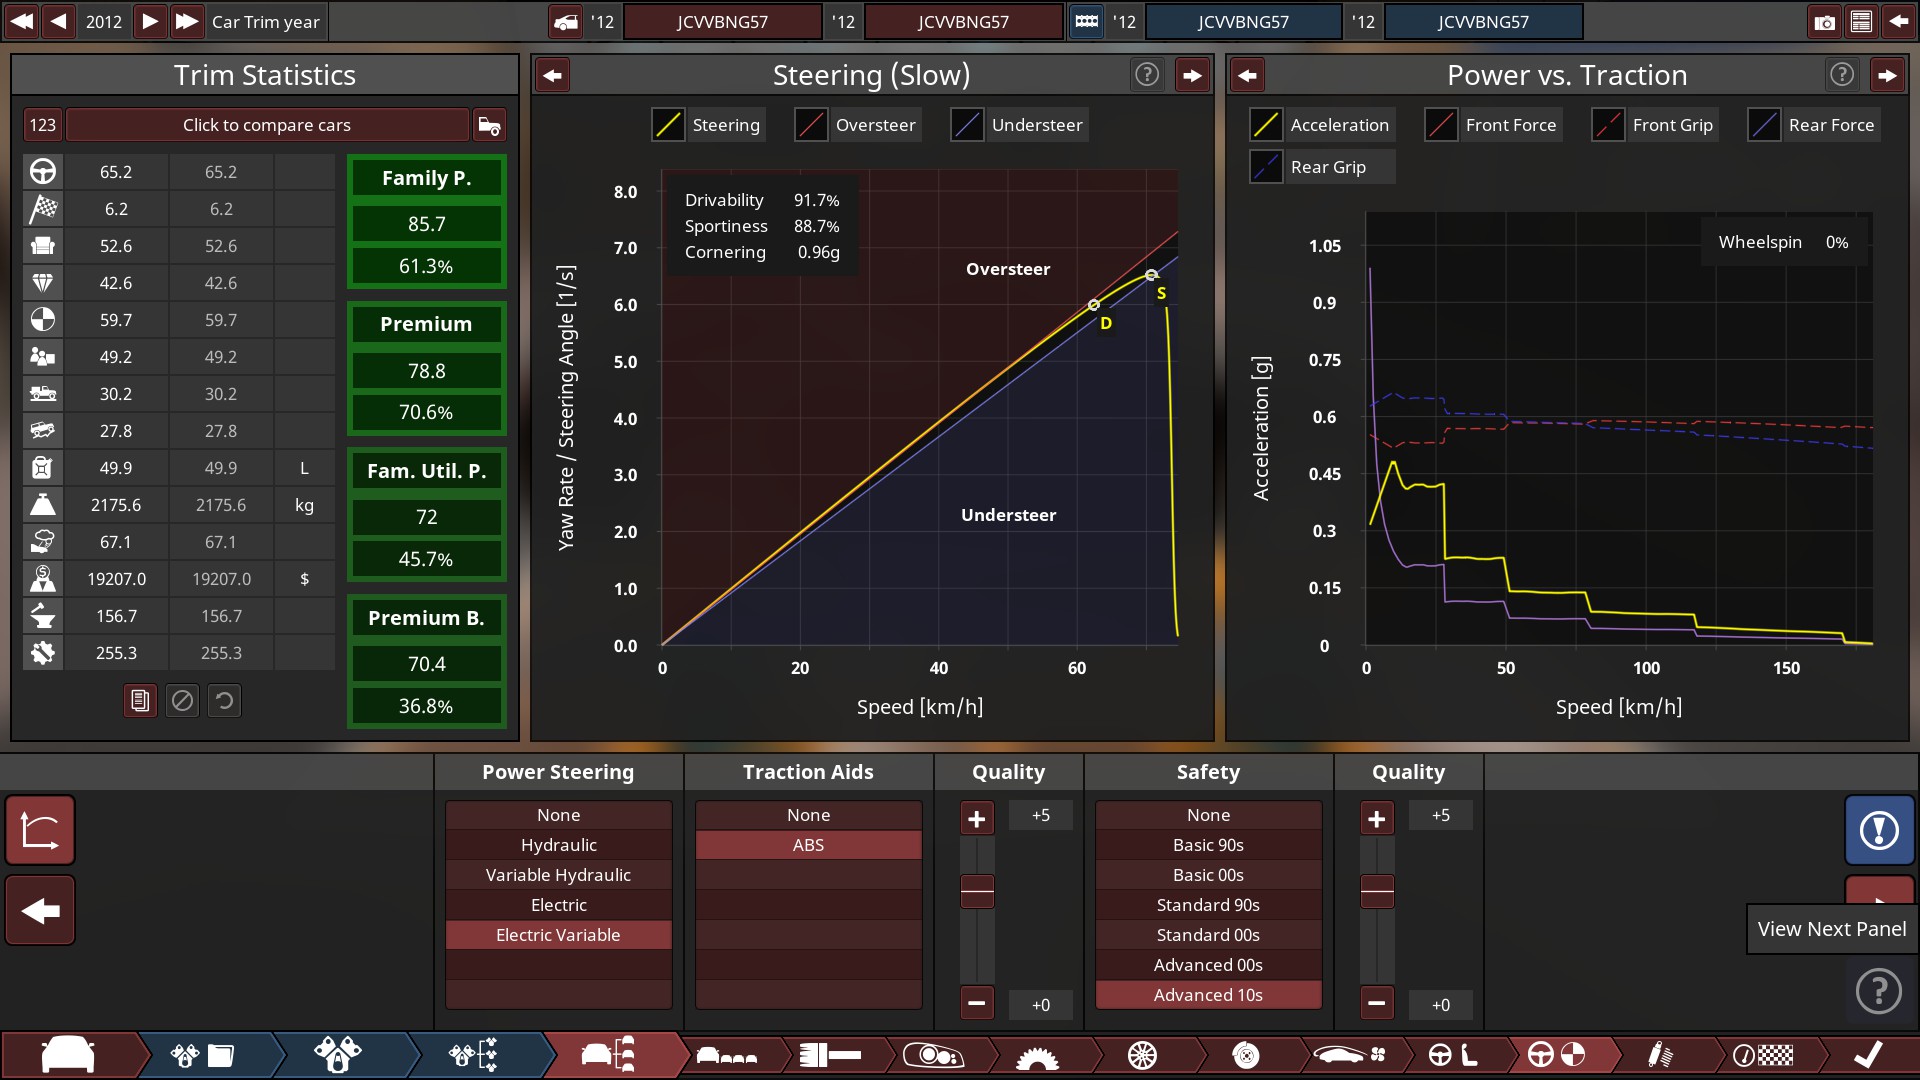Viewport: 1920px width, 1080px height.
Task: Click the clear comparison circle-slash icon
Action: pyautogui.click(x=182, y=701)
